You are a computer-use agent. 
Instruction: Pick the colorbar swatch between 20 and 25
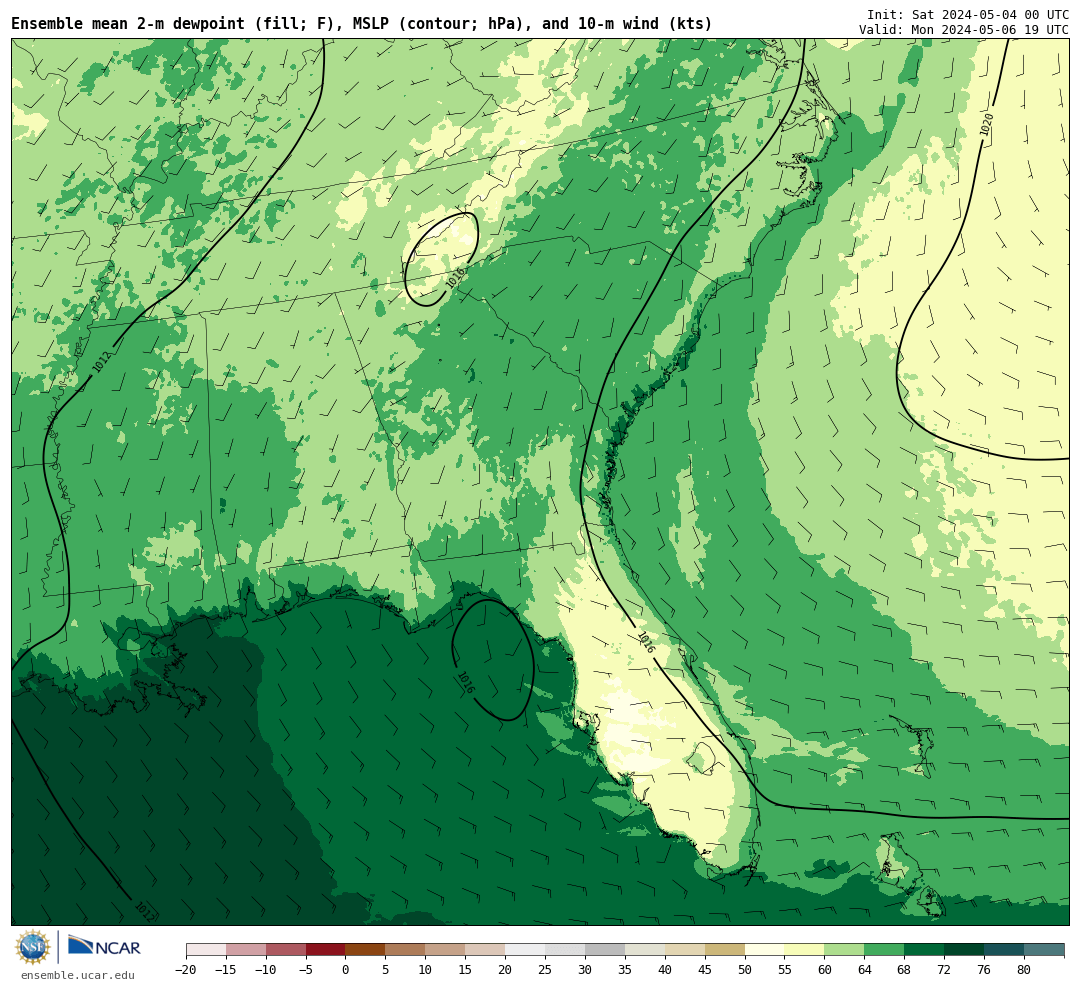(x=525, y=950)
